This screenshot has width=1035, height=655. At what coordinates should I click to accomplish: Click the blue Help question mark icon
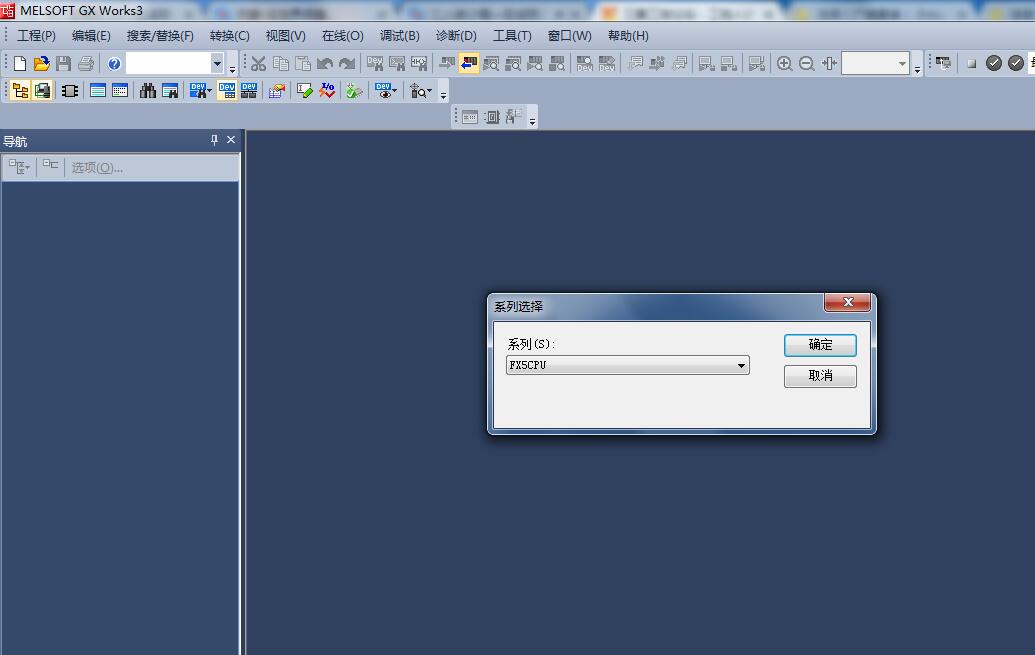(x=114, y=64)
